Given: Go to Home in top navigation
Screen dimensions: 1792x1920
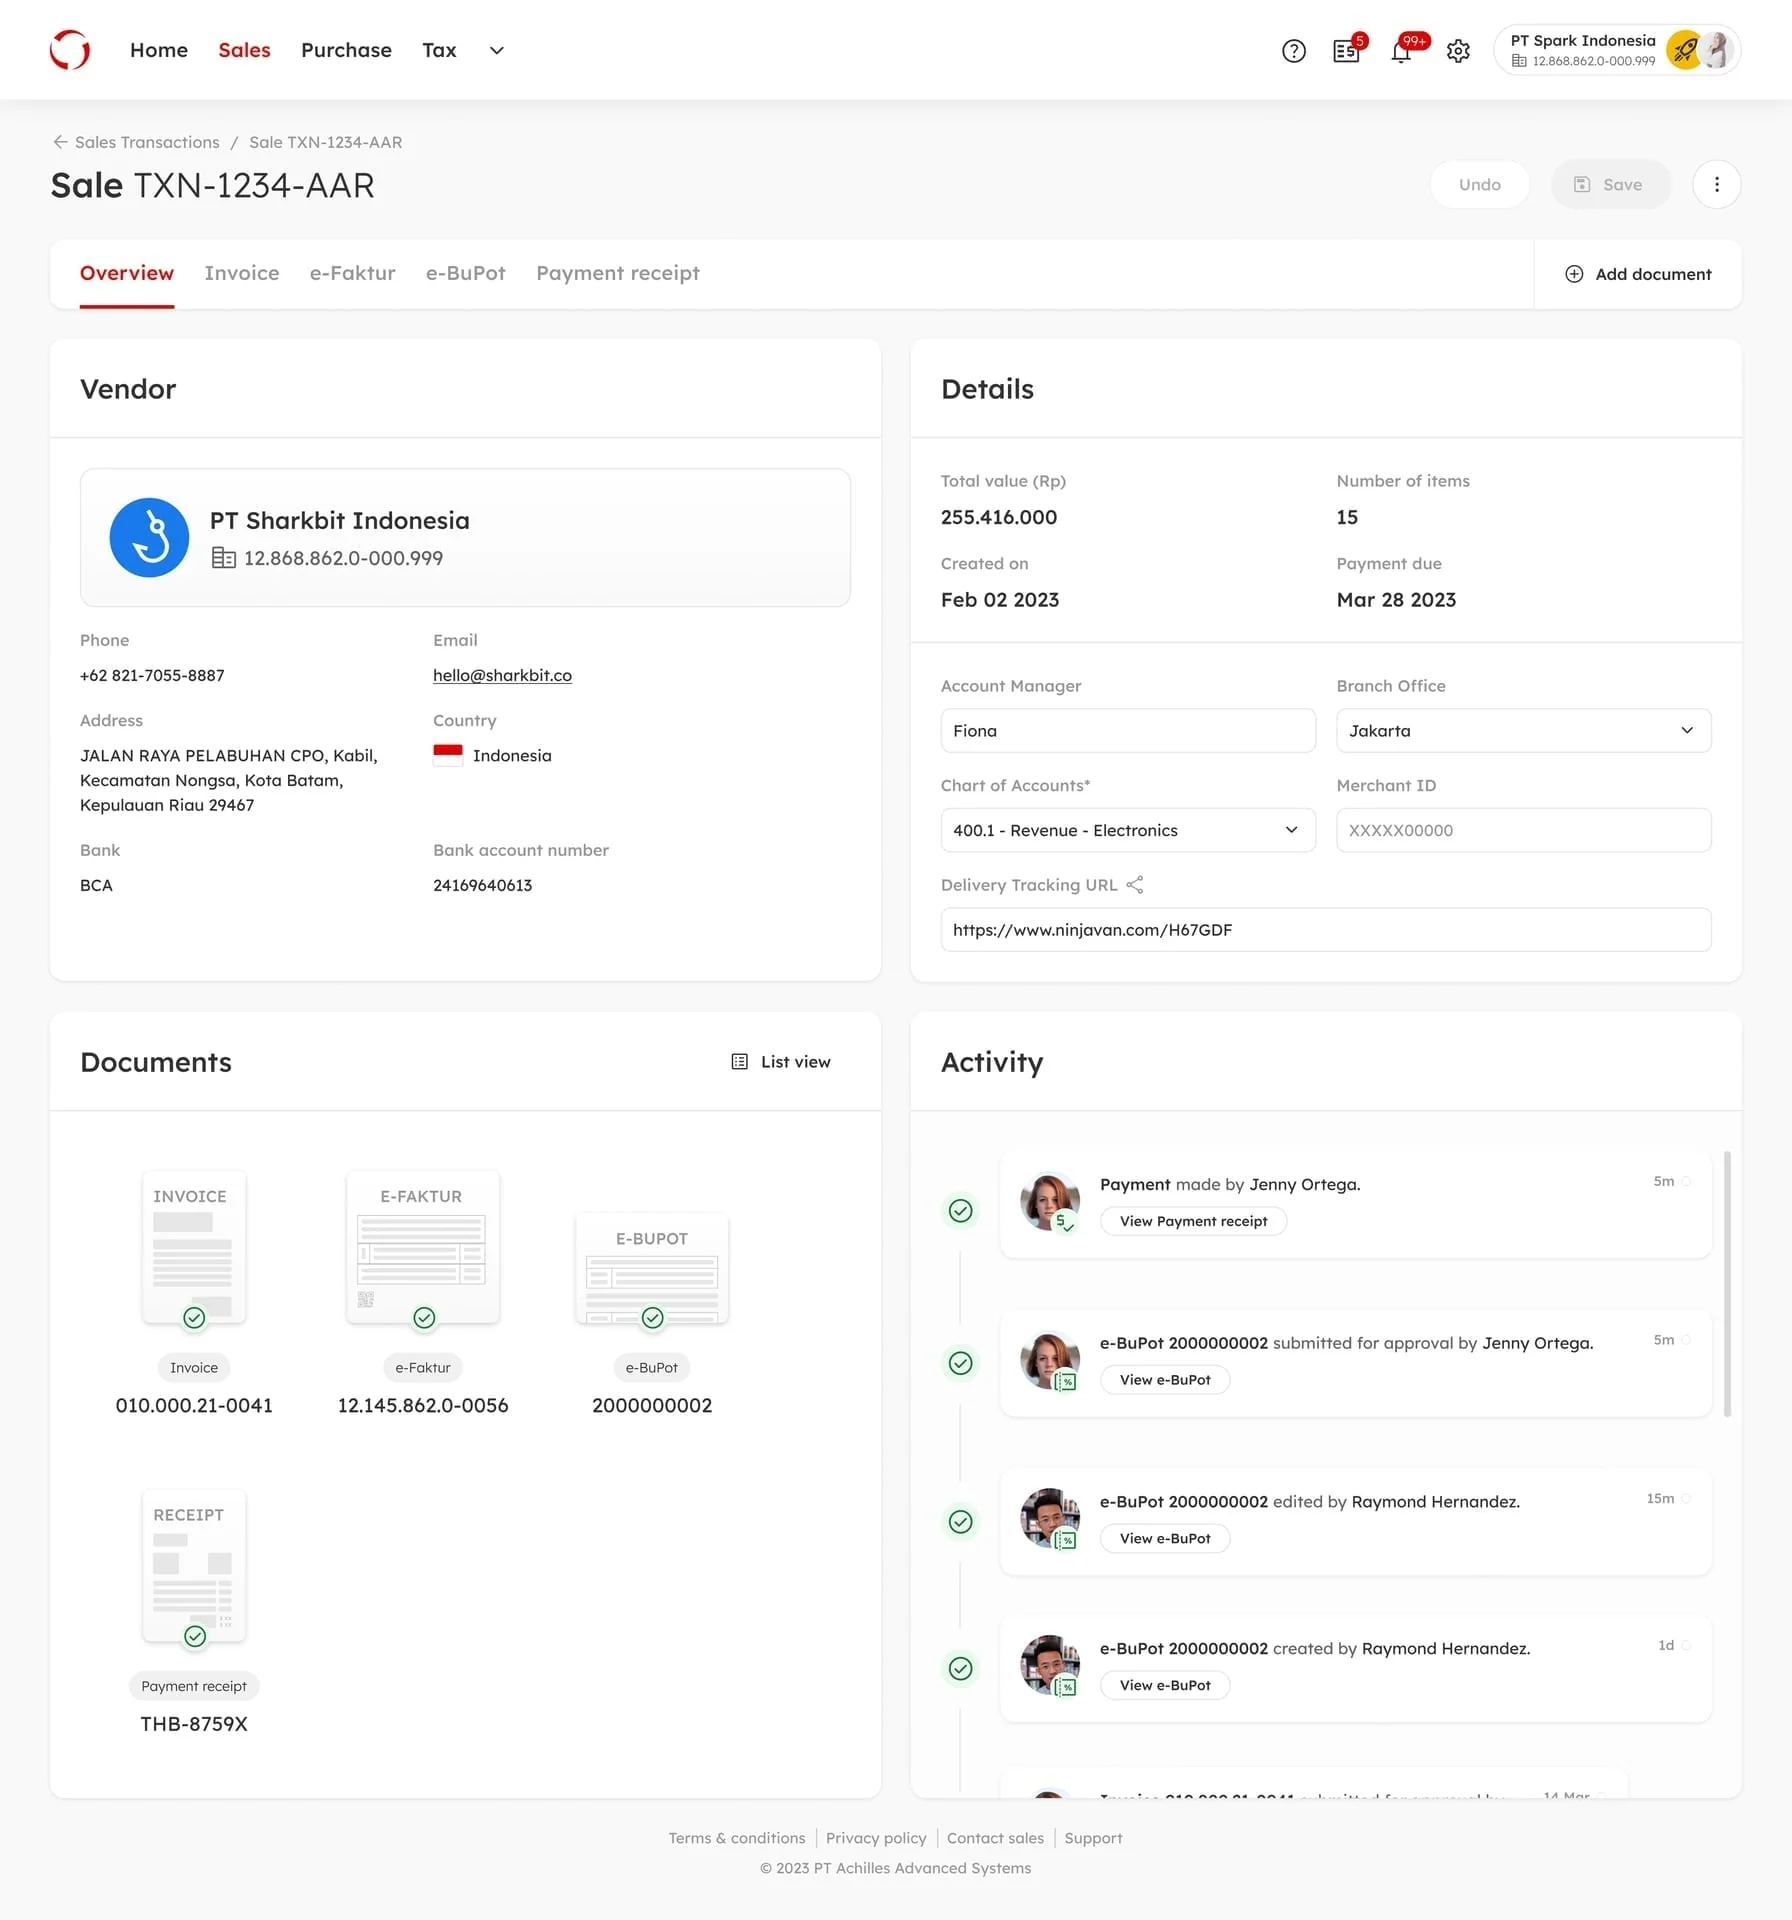Looking at the screenshot, I should point(159,50).
